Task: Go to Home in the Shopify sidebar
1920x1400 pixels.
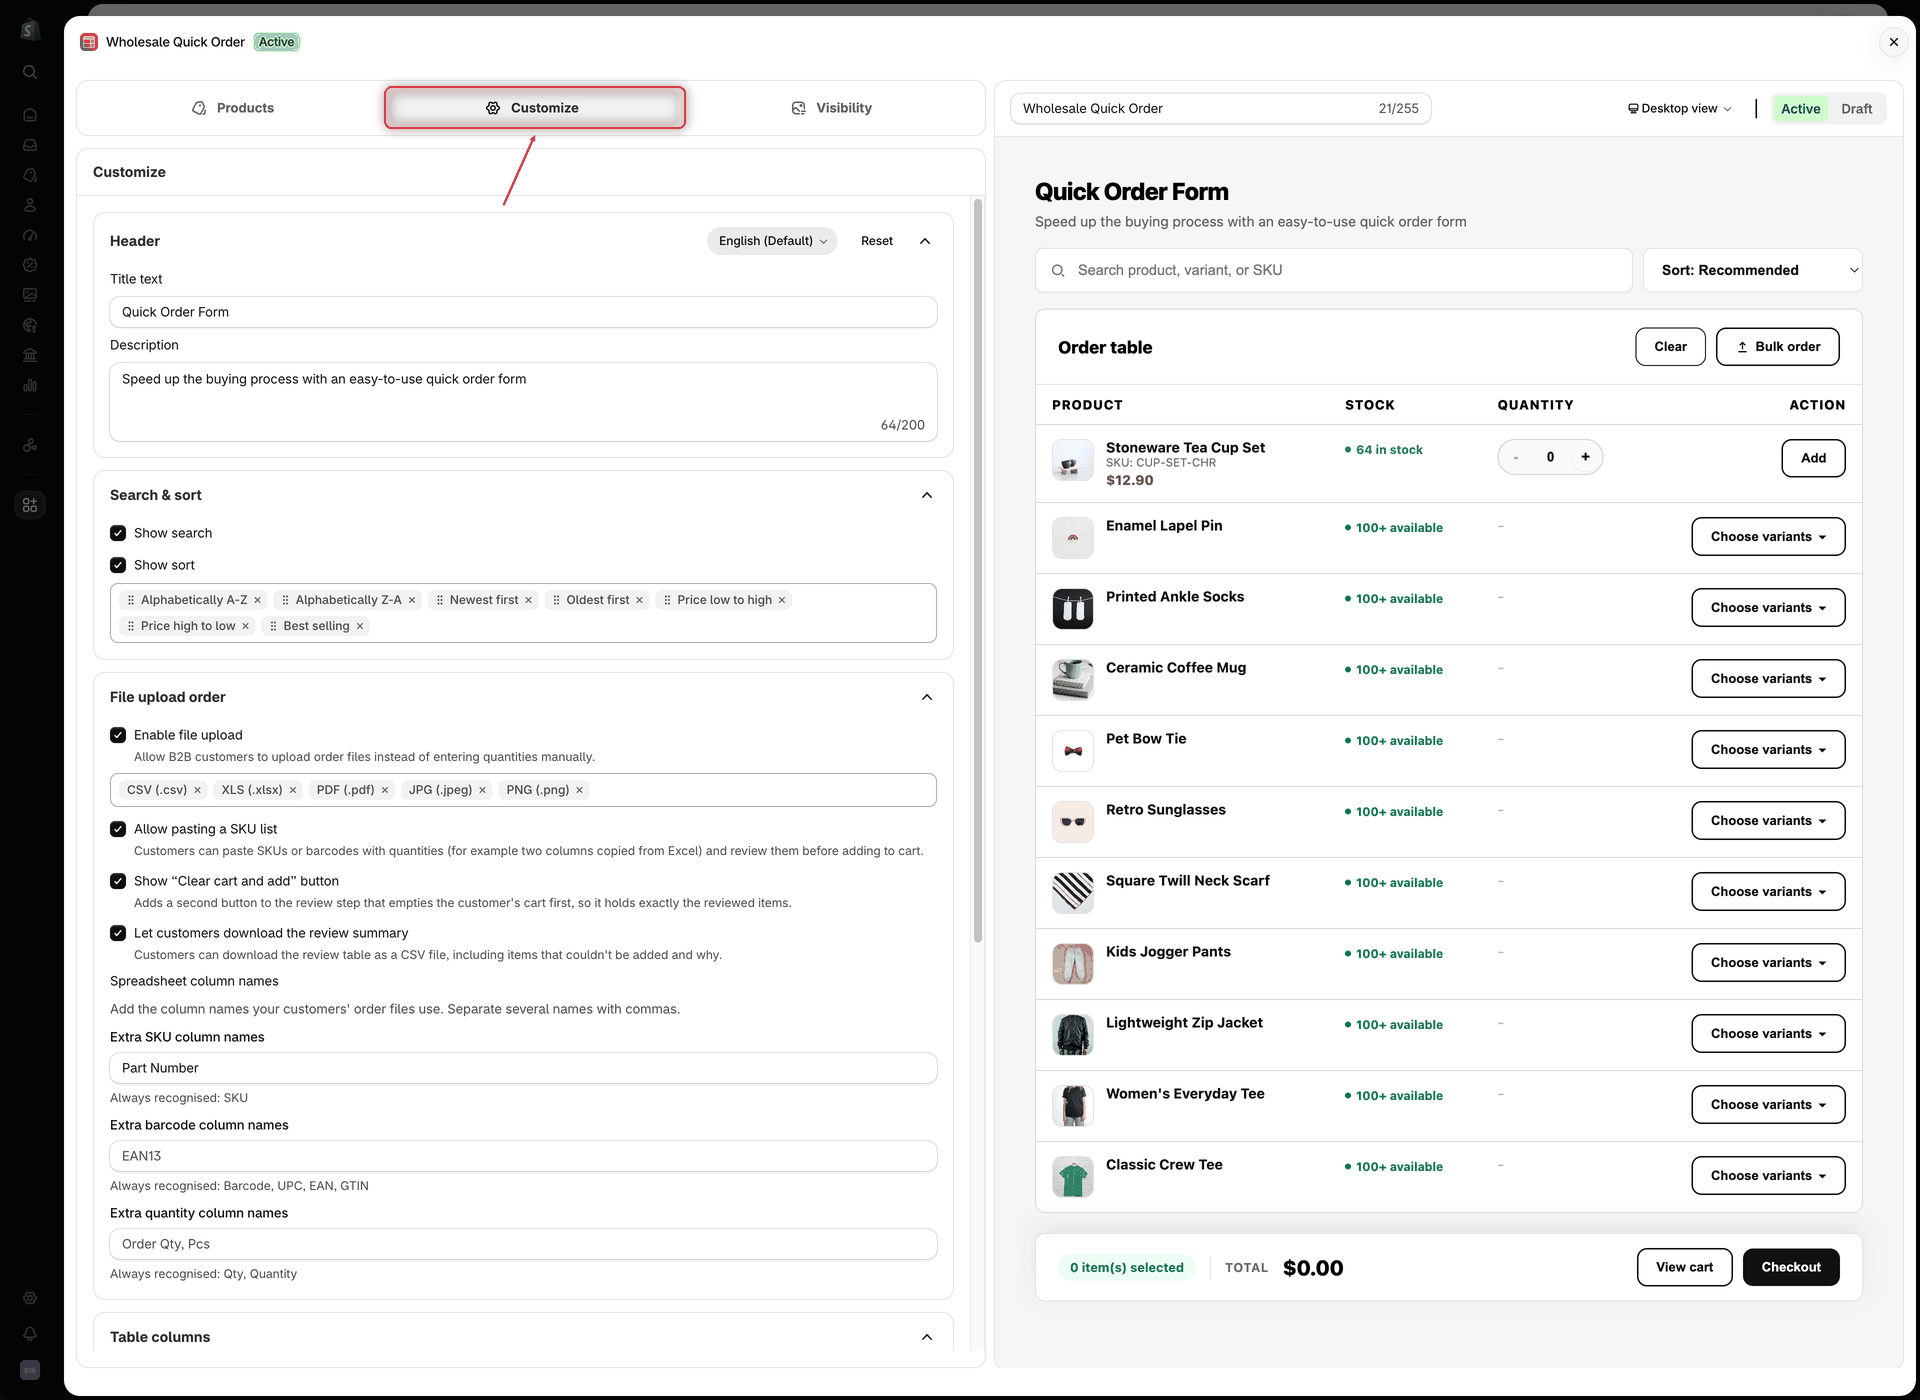Action: 30,115
